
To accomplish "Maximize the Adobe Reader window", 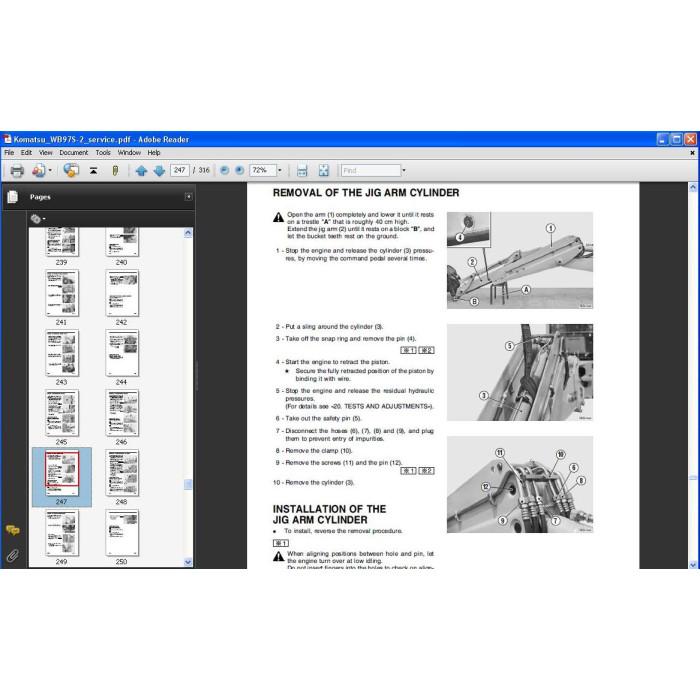I will 676,139.
